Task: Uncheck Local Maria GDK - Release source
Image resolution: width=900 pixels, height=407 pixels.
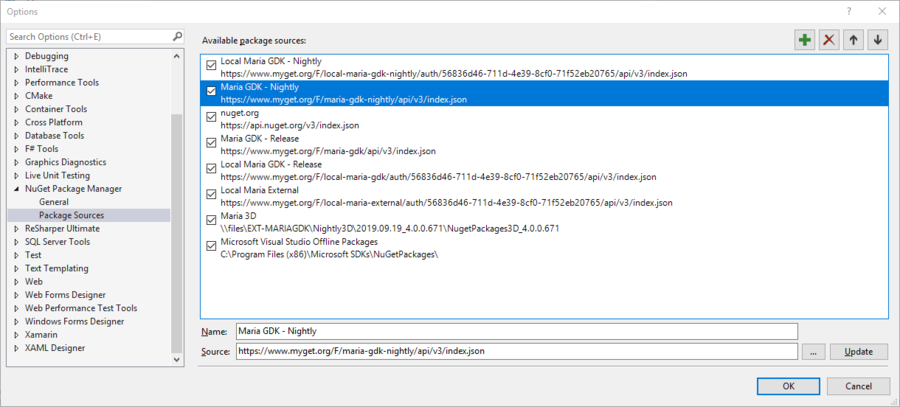Action: (211, 169)
